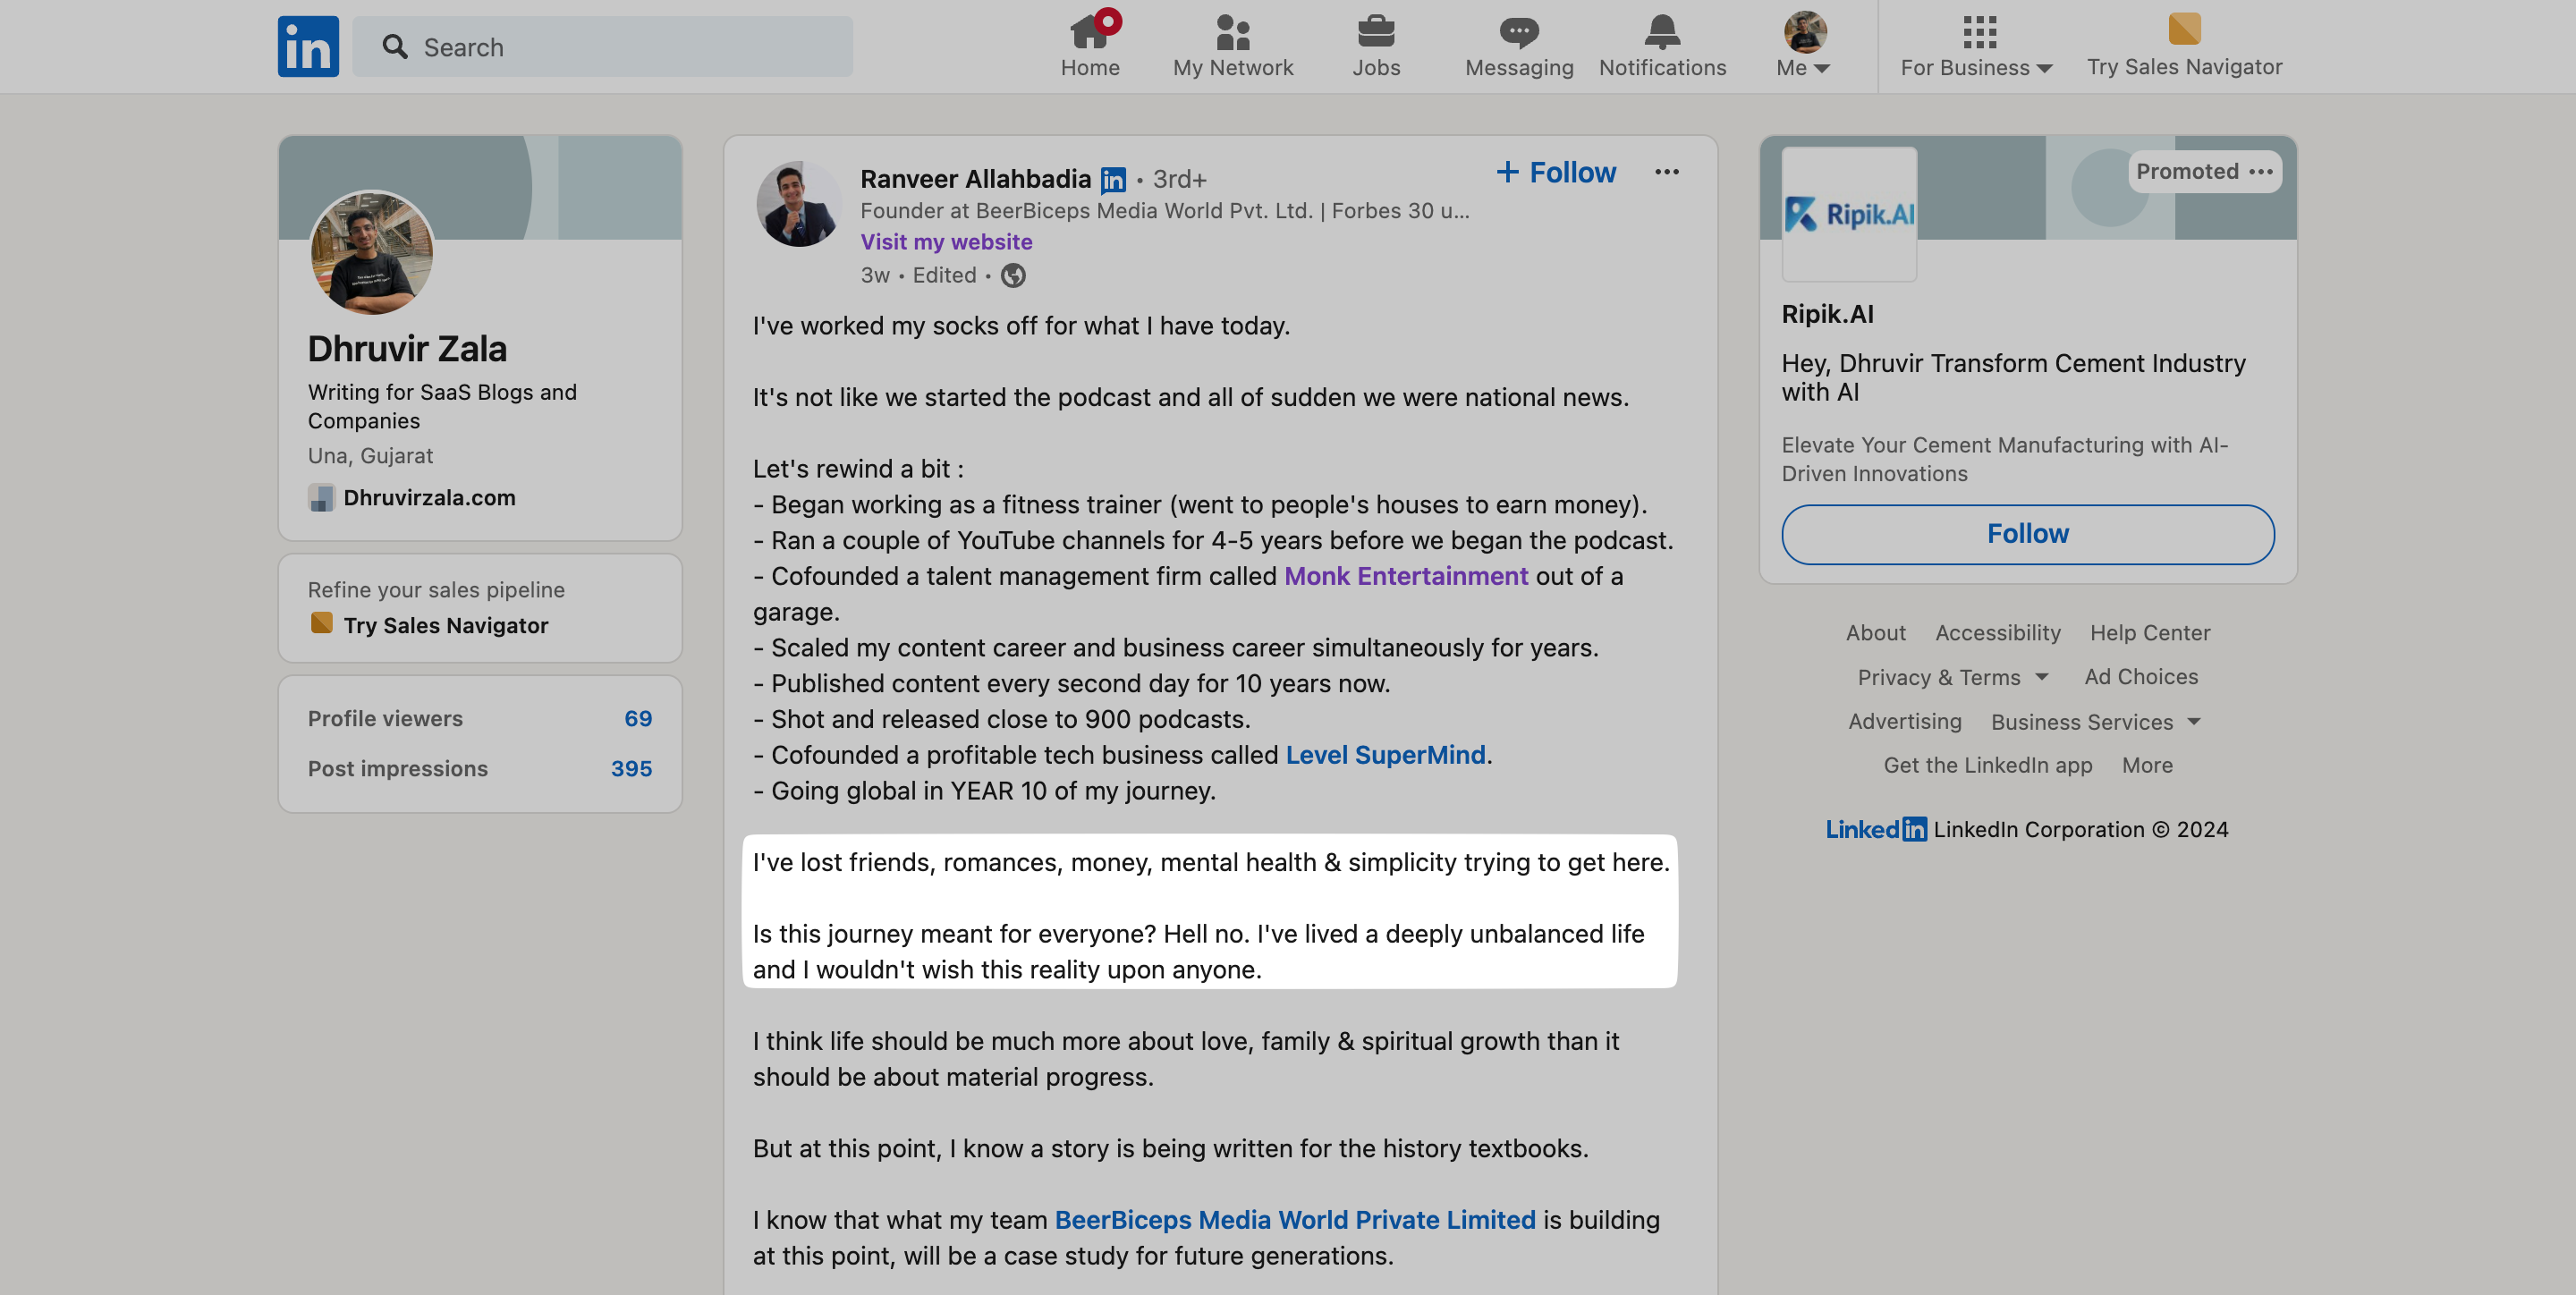Image resolution: width=2576 pixels, height=1295 pixels.
Task: Open the post options three-dot menu
Action: pos(1666,172)
